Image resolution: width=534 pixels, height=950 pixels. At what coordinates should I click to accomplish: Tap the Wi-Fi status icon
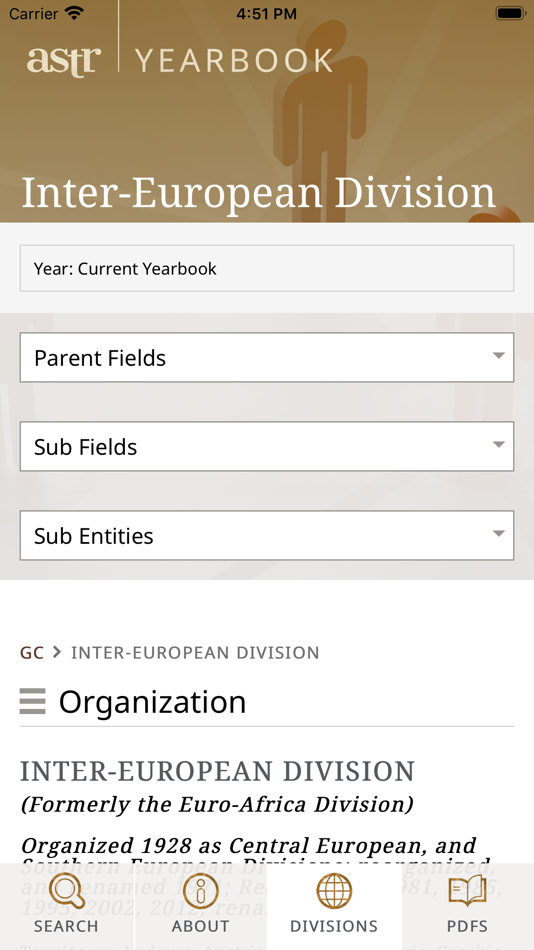[x=75, y=13]
